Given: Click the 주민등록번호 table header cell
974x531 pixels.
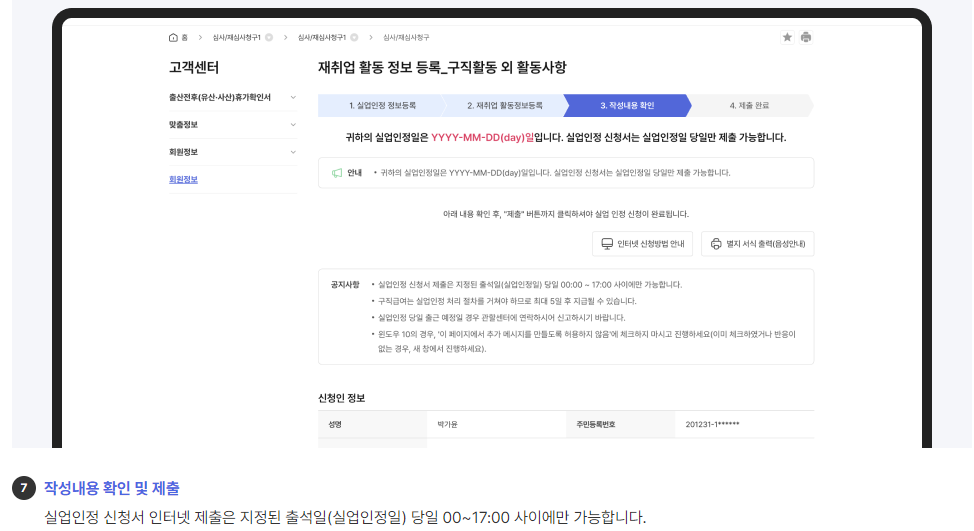Looking at the screenshot, I should tap(620, 425).
